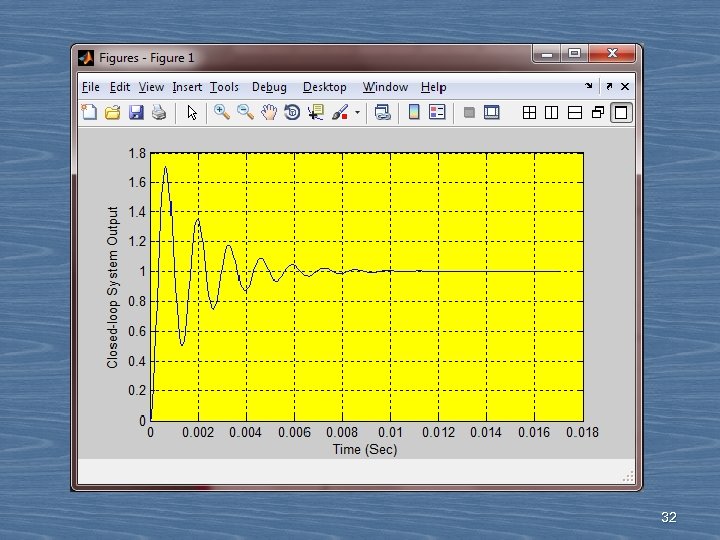Open the Edit menu

[x=120, y=87]
